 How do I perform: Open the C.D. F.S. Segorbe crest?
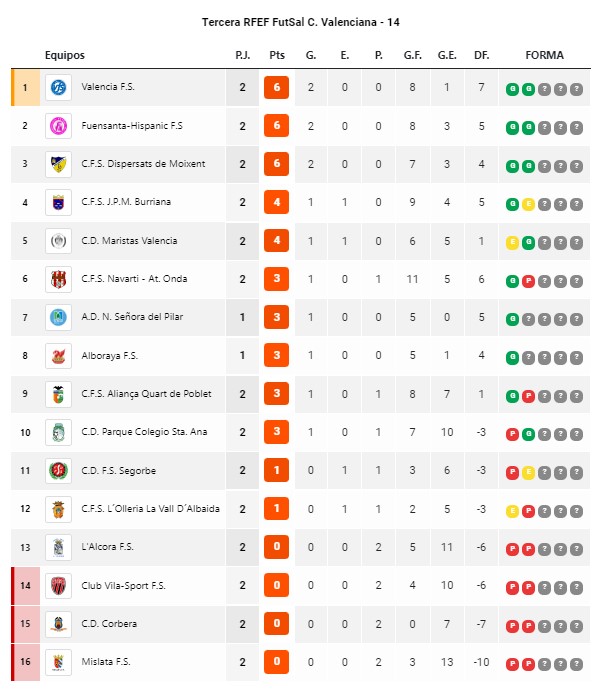(58, 471)
